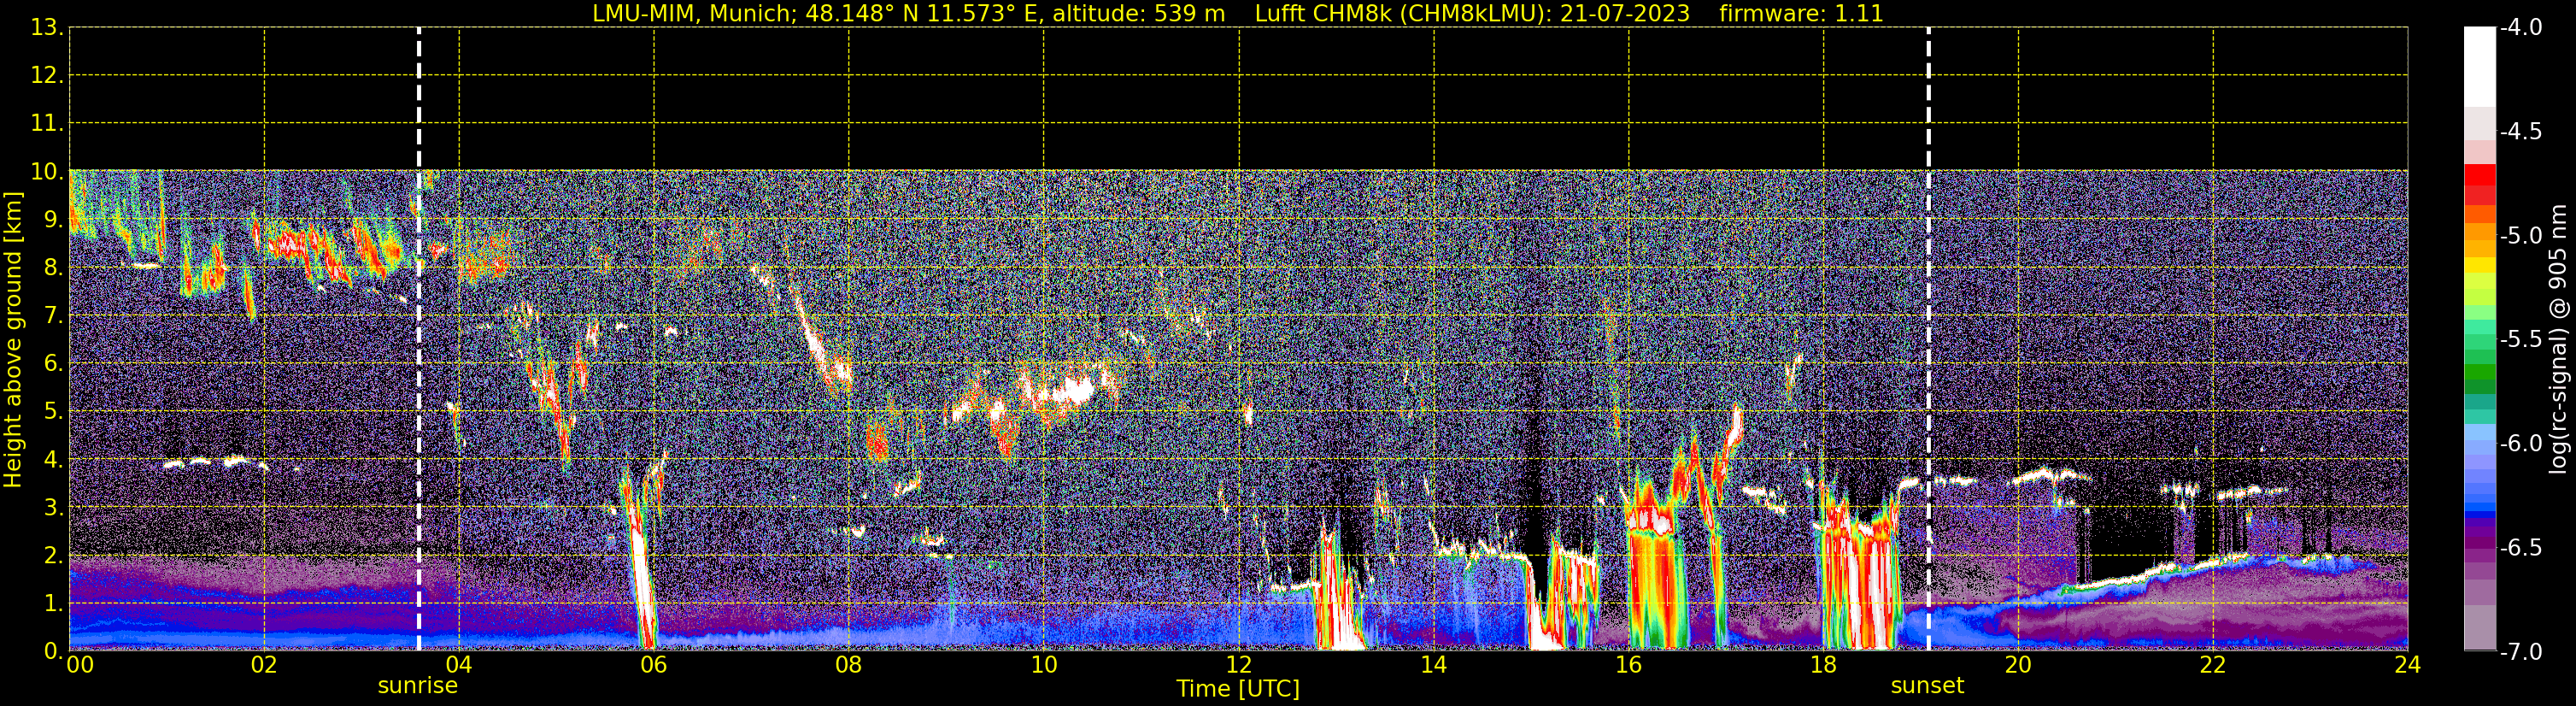
Task: Click the '-4.0' colorbar tick label
Action: point(2521,27)
